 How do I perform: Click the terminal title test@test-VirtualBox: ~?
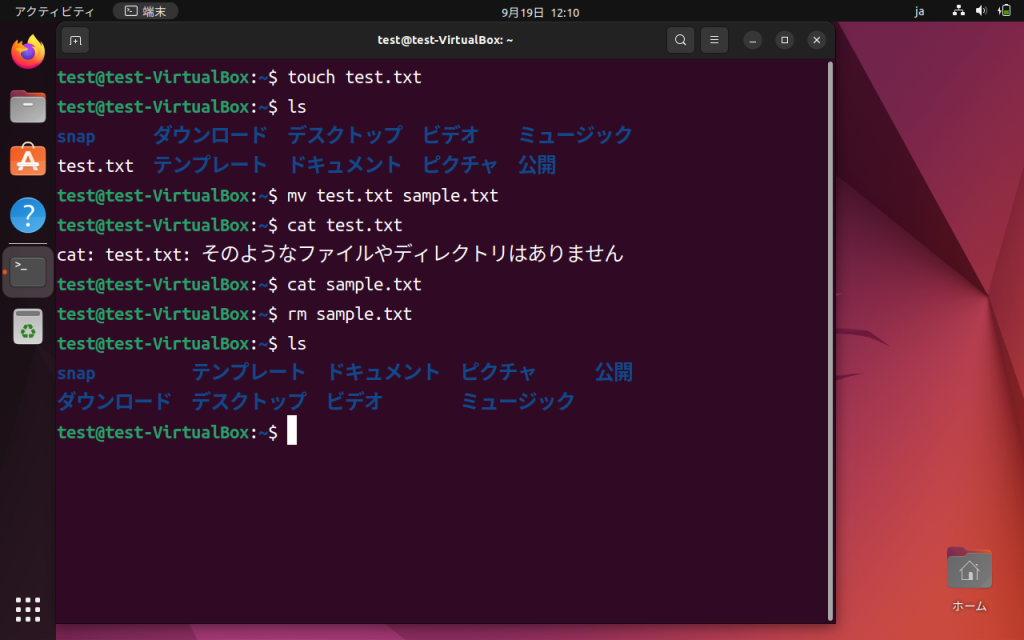tap(445, 40)
